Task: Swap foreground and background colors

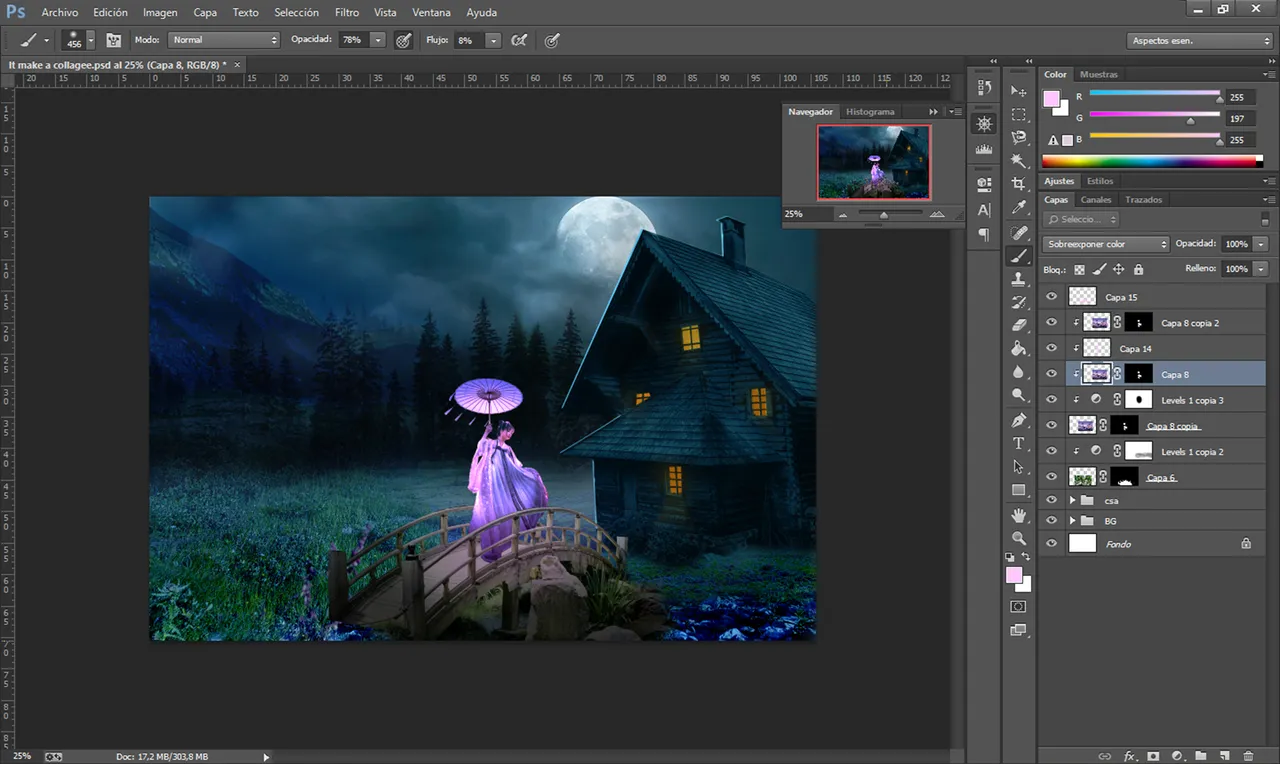Action: [1026, 557]
